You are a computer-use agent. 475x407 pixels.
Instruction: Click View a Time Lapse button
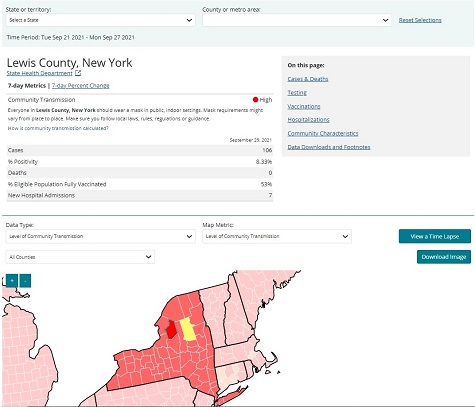coord(435,236)
